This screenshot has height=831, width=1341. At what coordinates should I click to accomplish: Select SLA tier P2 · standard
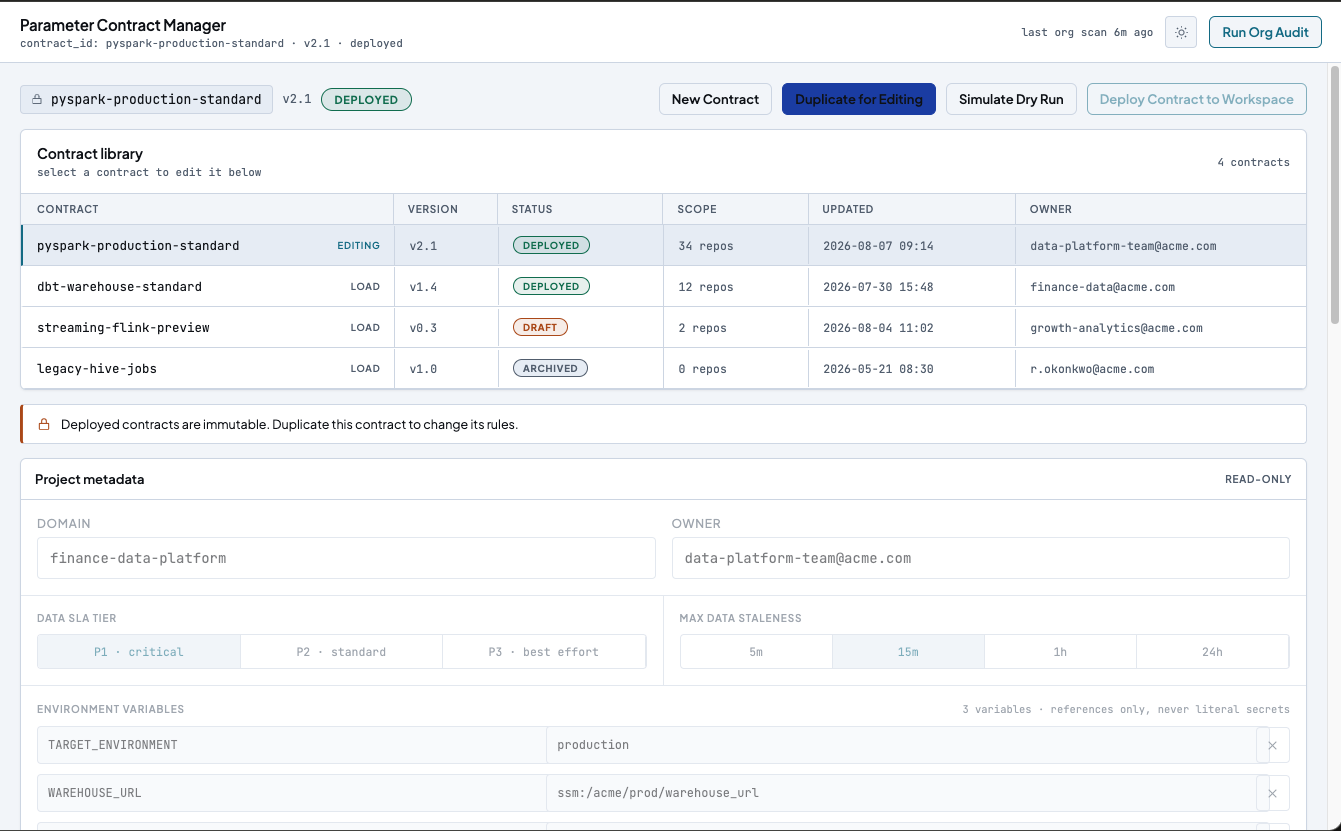pos(341,652)
